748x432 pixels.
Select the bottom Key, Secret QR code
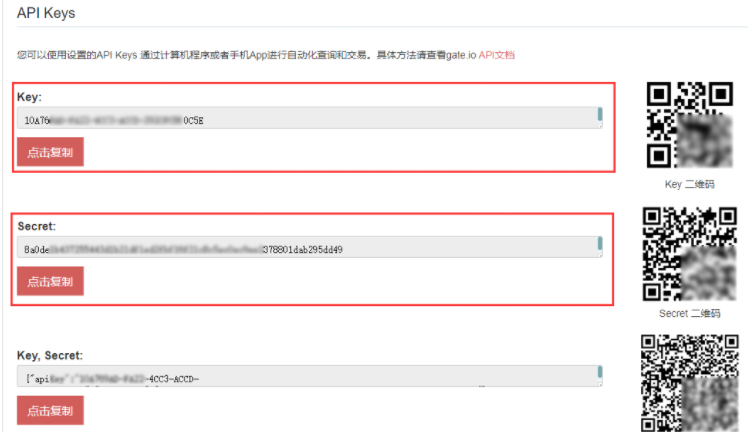click(688, 382)
